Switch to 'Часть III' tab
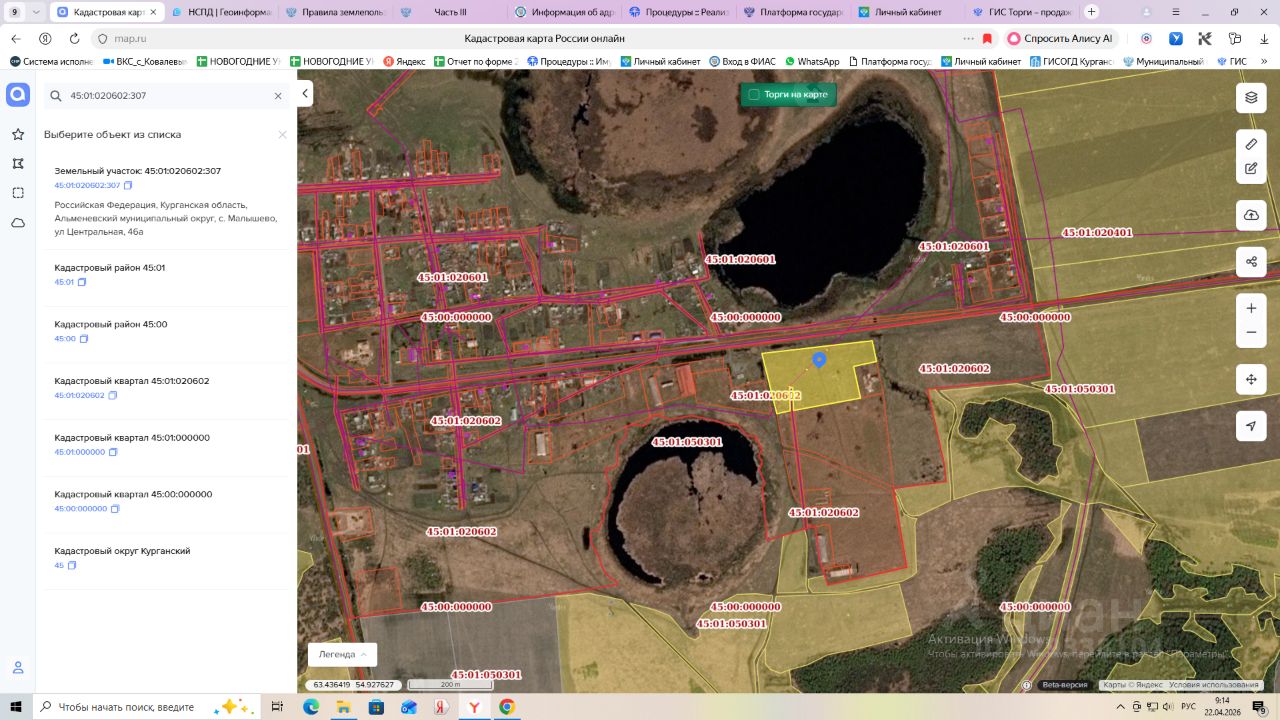 pyautogui.click(x=450, y=12)
